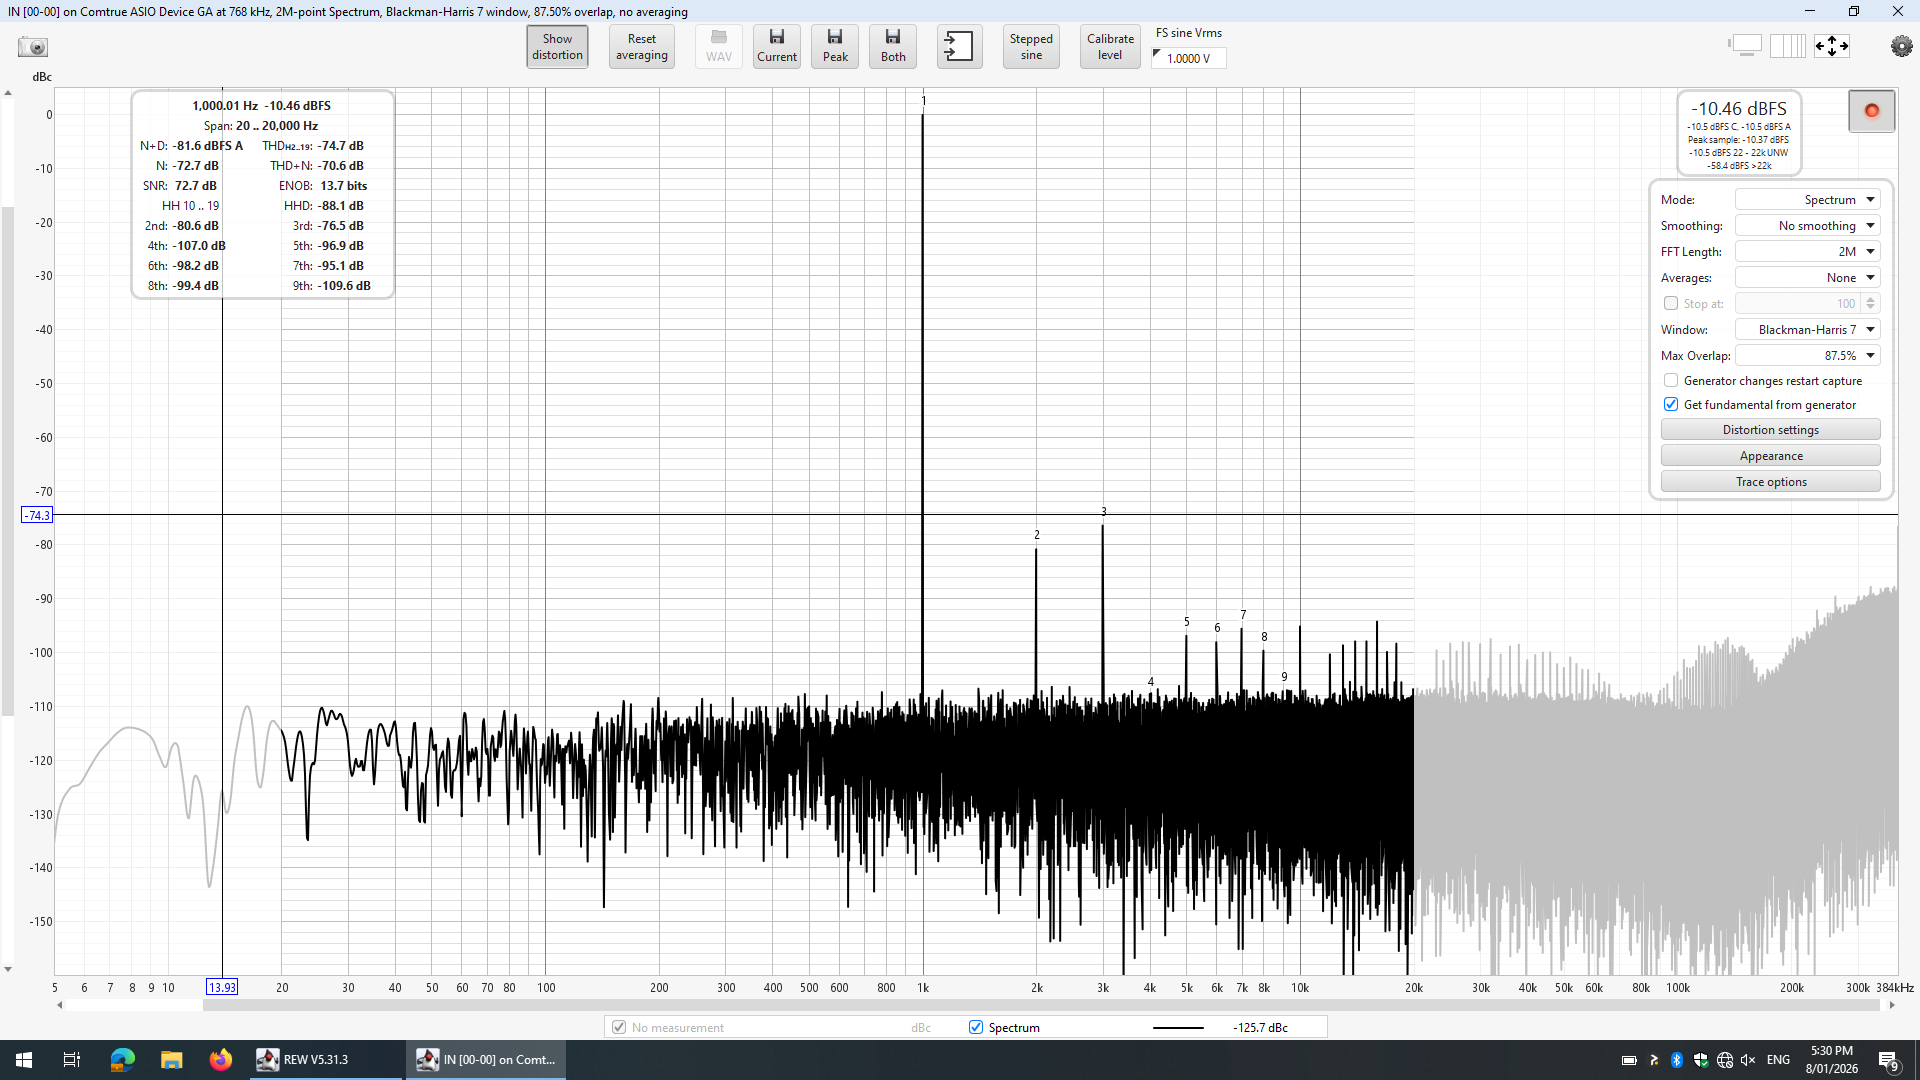The width and height of the screenshot is (1920, 1080).
Task: Toggle the Spectrum trace checkbox
Action: [x=976, y=1027]
